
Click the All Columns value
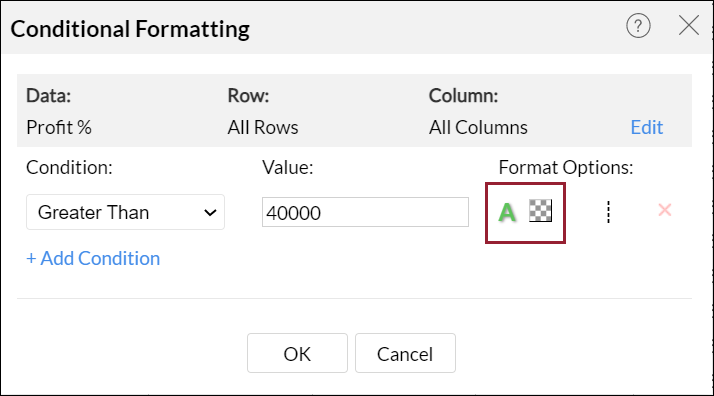[478, 127]
